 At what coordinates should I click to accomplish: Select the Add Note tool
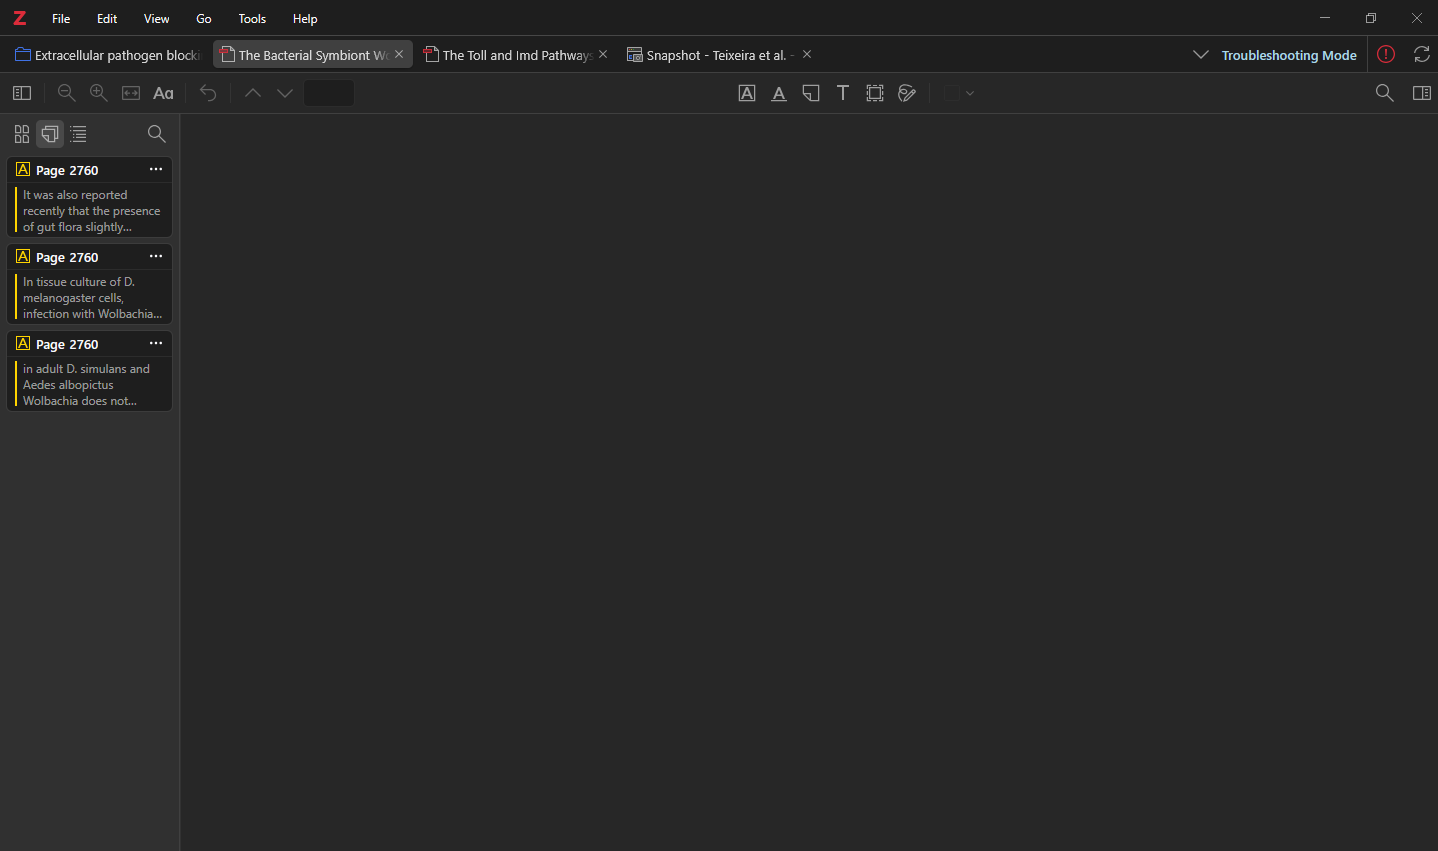coord(811,93)
